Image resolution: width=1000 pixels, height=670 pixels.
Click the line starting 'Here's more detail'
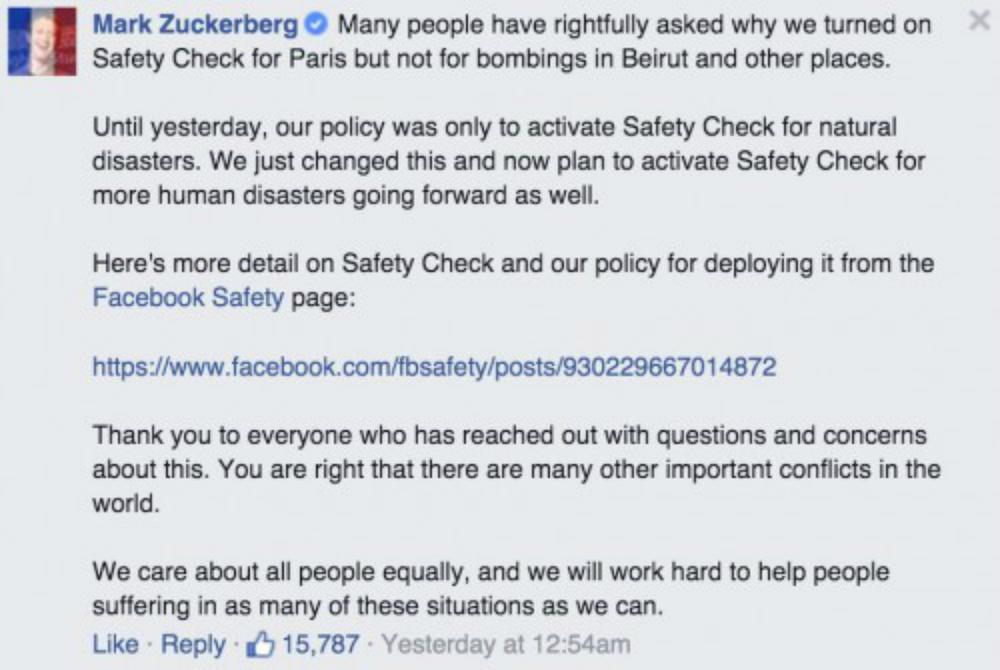(513, 264)
